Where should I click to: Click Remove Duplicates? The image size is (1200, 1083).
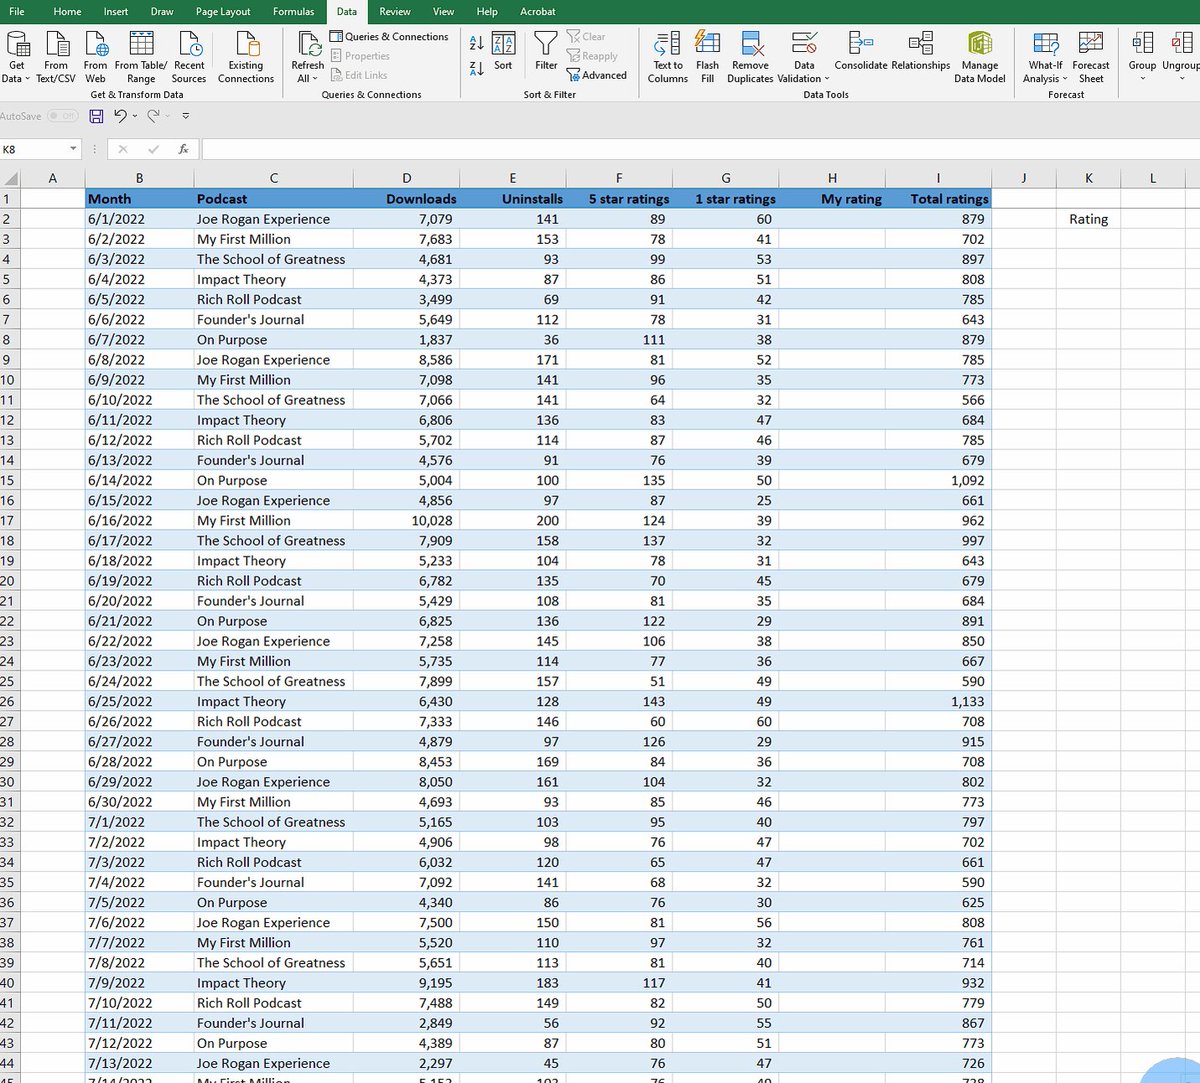pyautogui.click(x=750, y=57)
